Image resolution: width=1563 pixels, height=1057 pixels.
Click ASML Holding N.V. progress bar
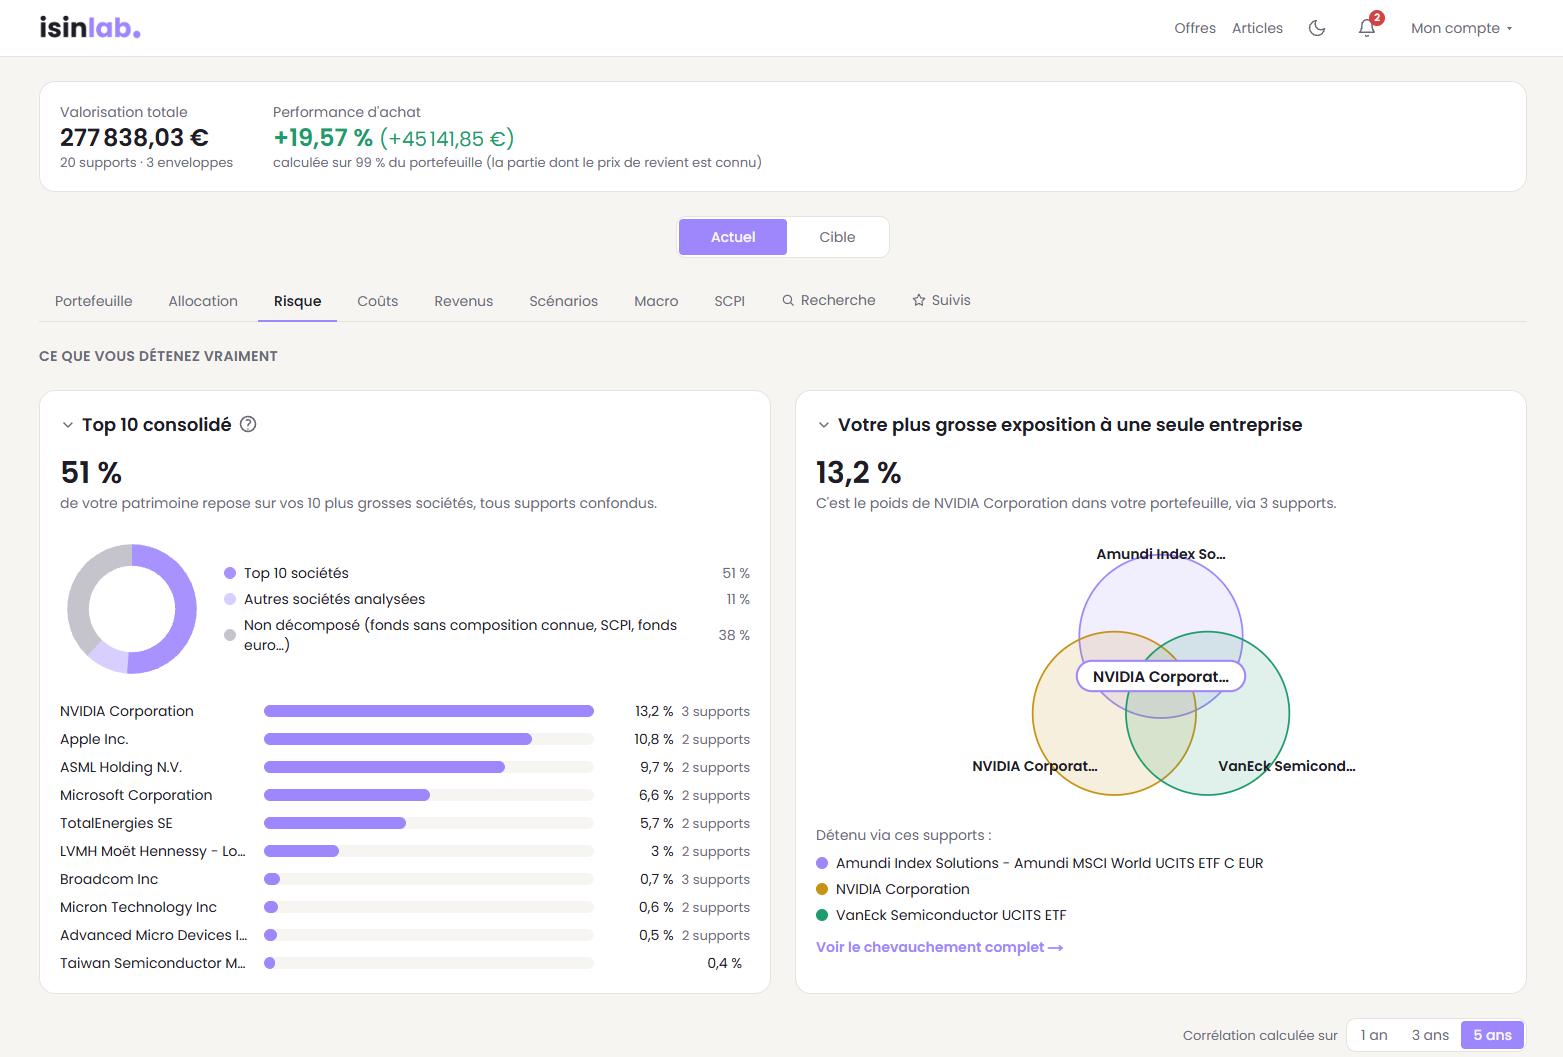click(429, 767)
